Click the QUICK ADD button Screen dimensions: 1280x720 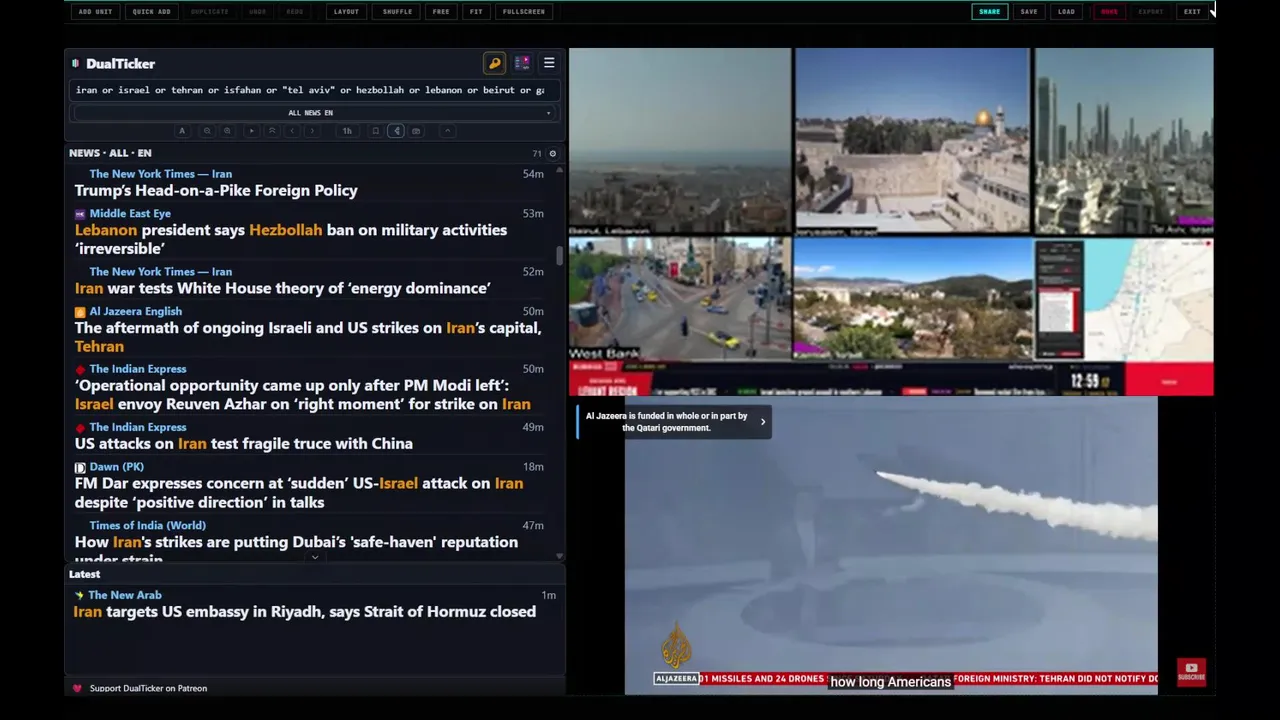tap(152, 12)
